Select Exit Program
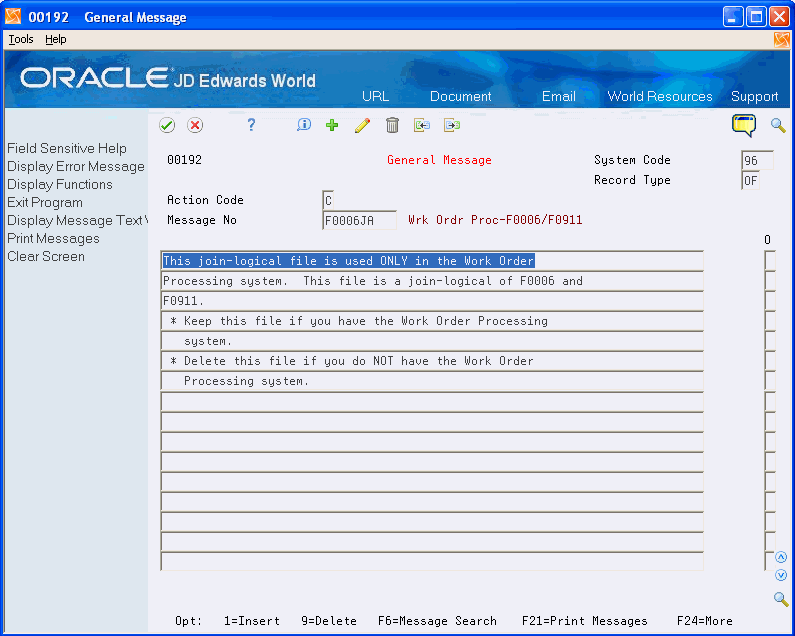This screenshot has width=795, height=636. [x=45, y=202]
